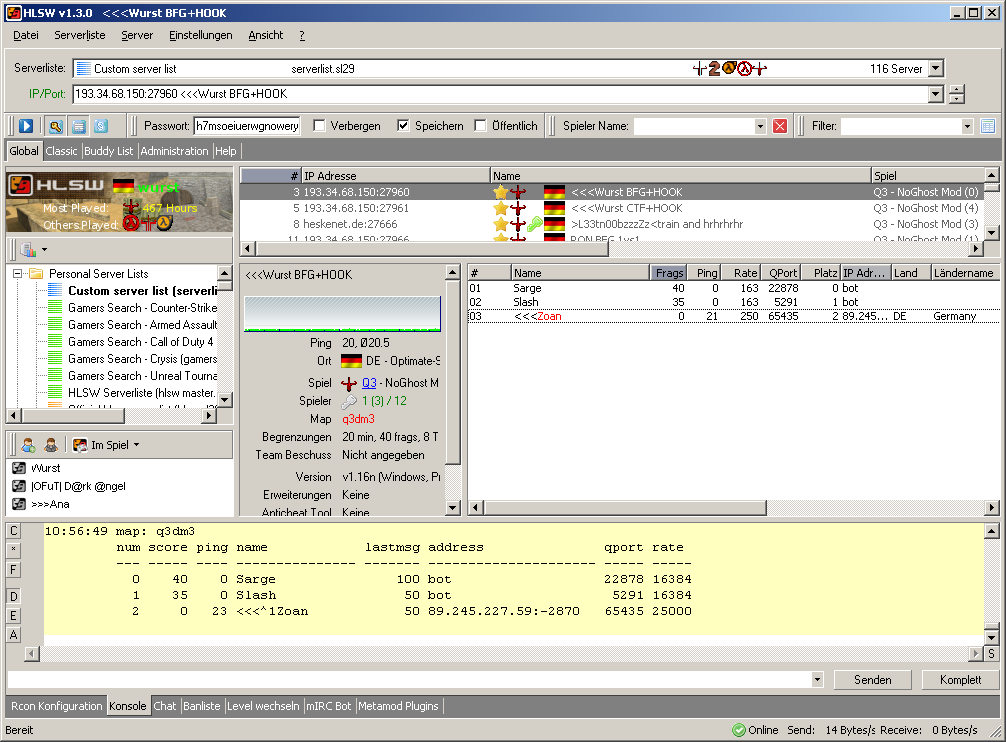This screenshot has width=1006, height=742.
Task: Switch to the Banliste tab
Action: [x=202, y=706]
